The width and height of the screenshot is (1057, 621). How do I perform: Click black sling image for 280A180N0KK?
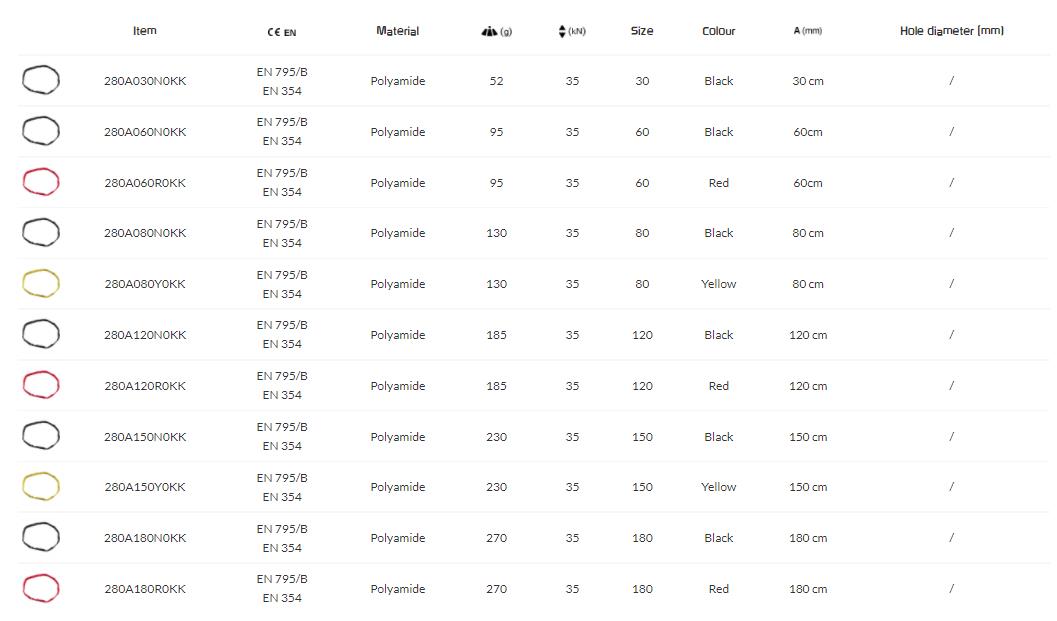tap(41, 537)
